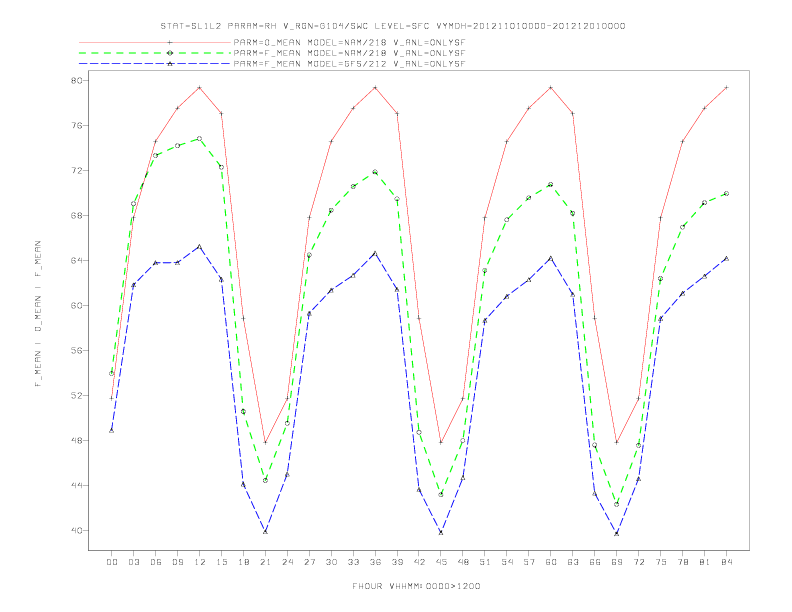Click forecast hour 42 on the x-axis
Screen dimensions: 792x612
point(419,562)
